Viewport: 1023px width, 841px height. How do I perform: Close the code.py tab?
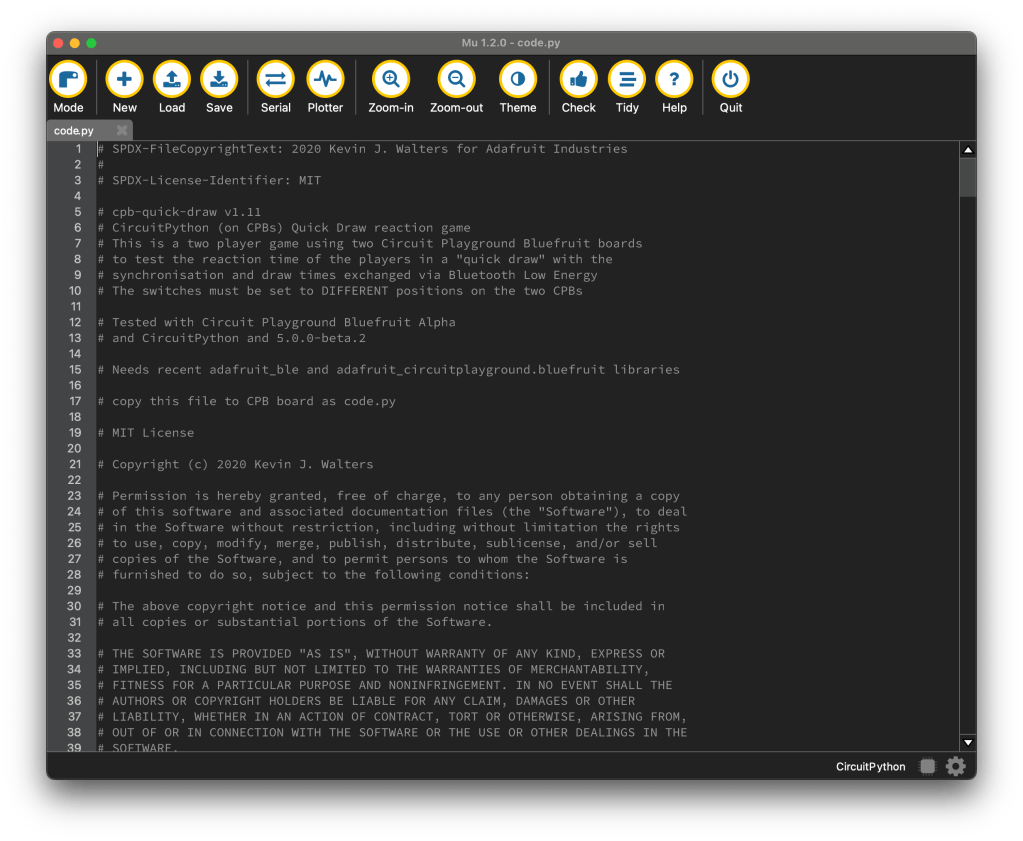122,131
